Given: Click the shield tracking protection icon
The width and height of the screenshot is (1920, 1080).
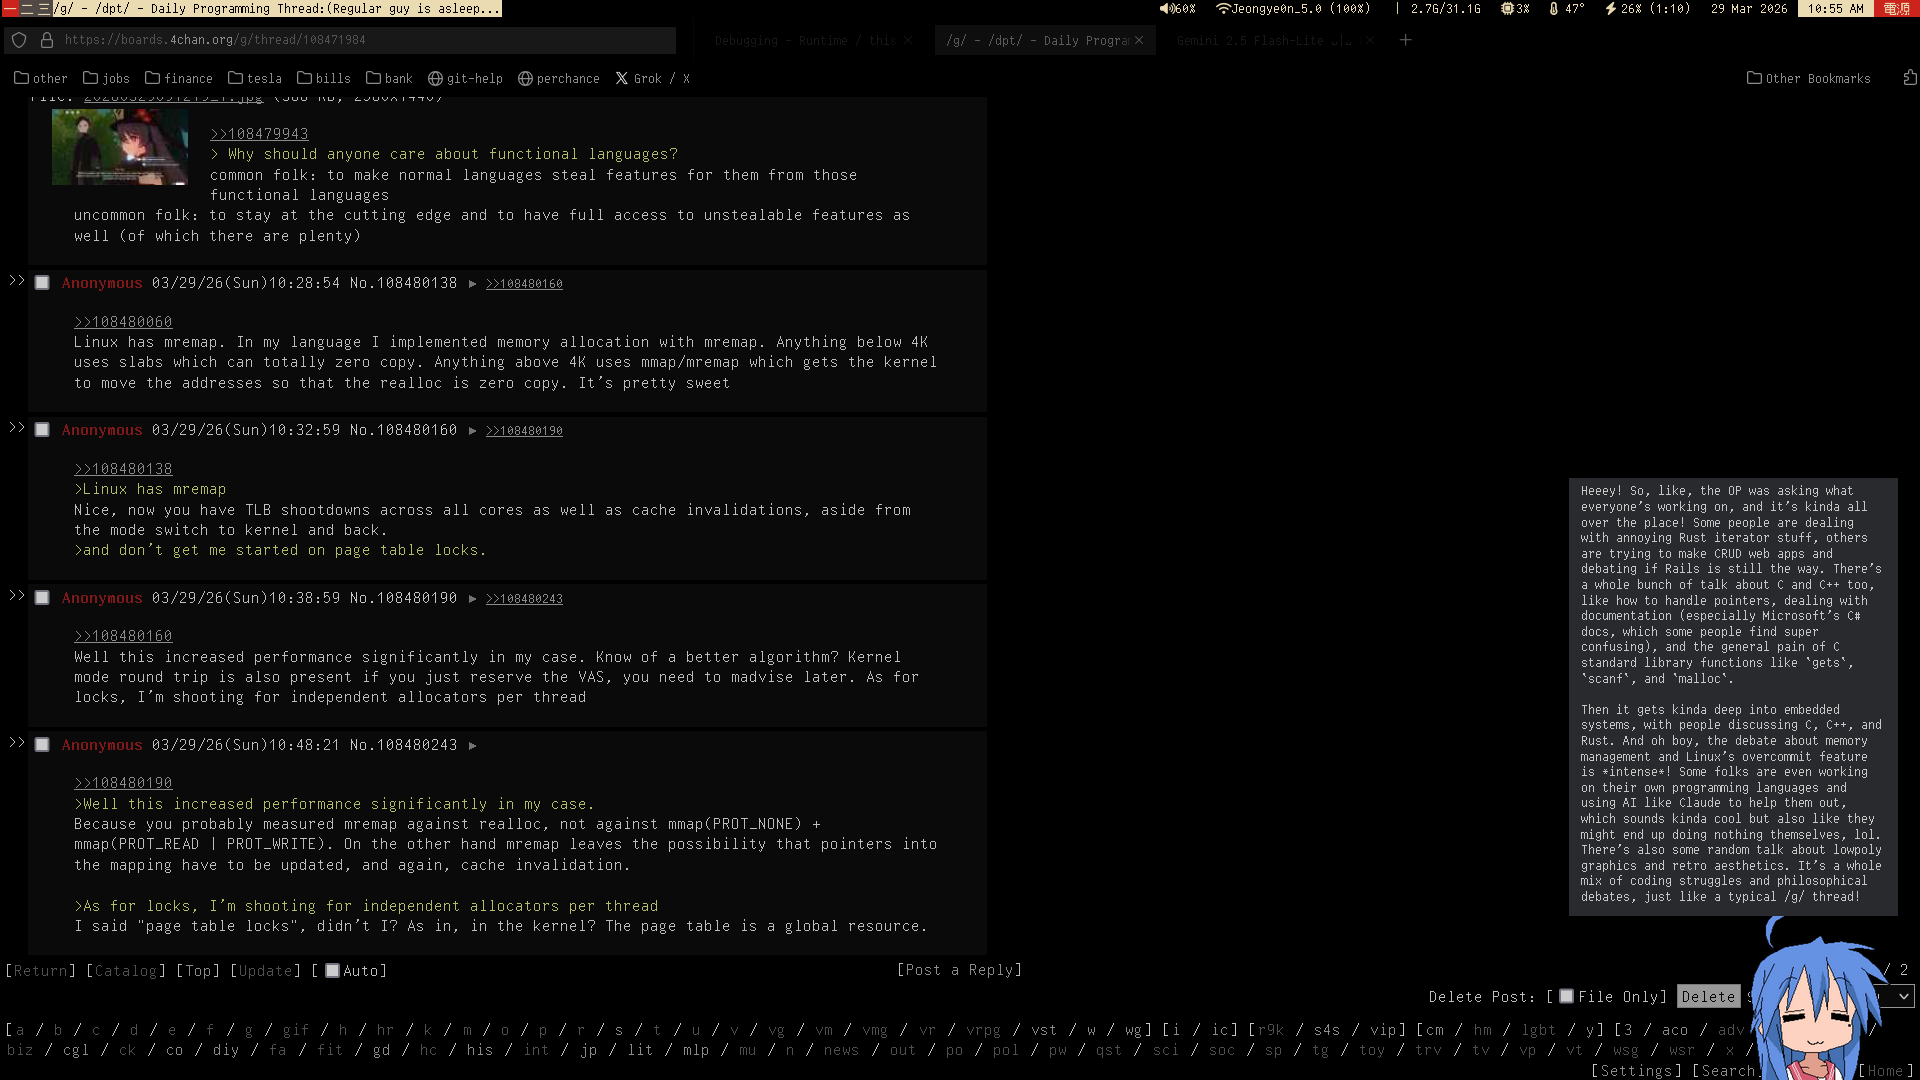Looking at the screenshot, I should pos(19,40).
